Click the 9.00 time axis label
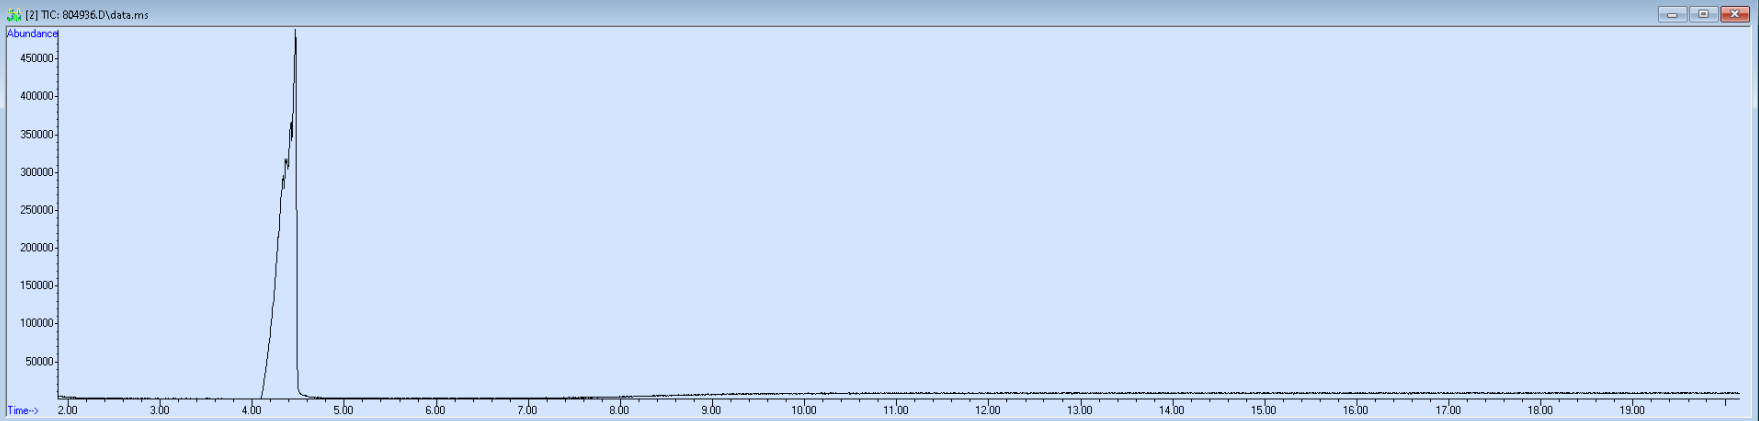This screenshot has width=1759, height=421. 711,410
